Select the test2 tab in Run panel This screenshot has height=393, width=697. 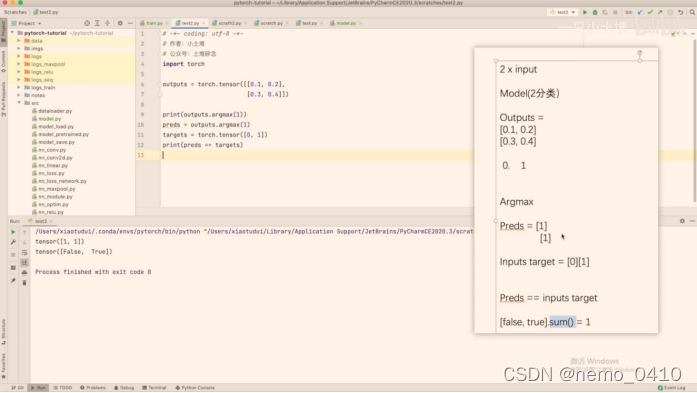tap(40, 221)
